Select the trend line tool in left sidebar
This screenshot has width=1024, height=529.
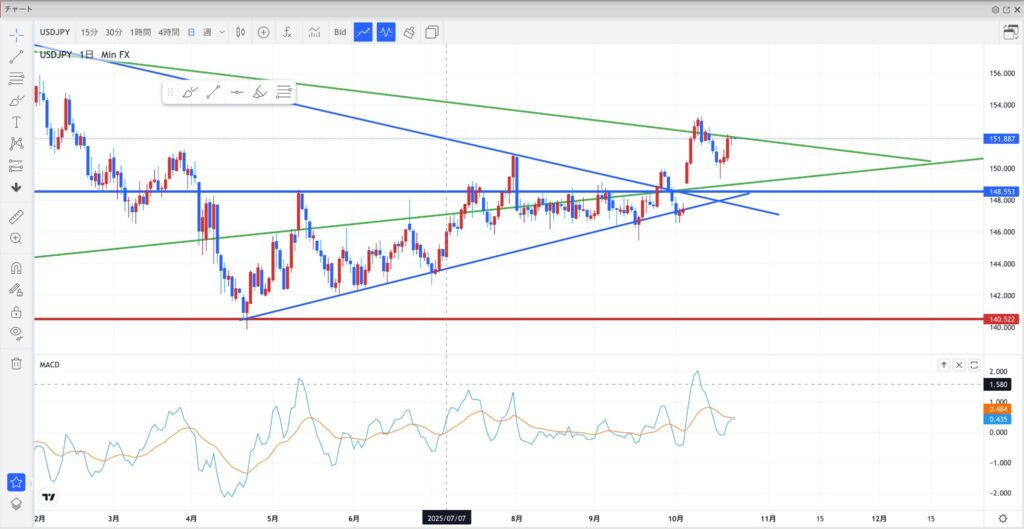coord(16,56)
